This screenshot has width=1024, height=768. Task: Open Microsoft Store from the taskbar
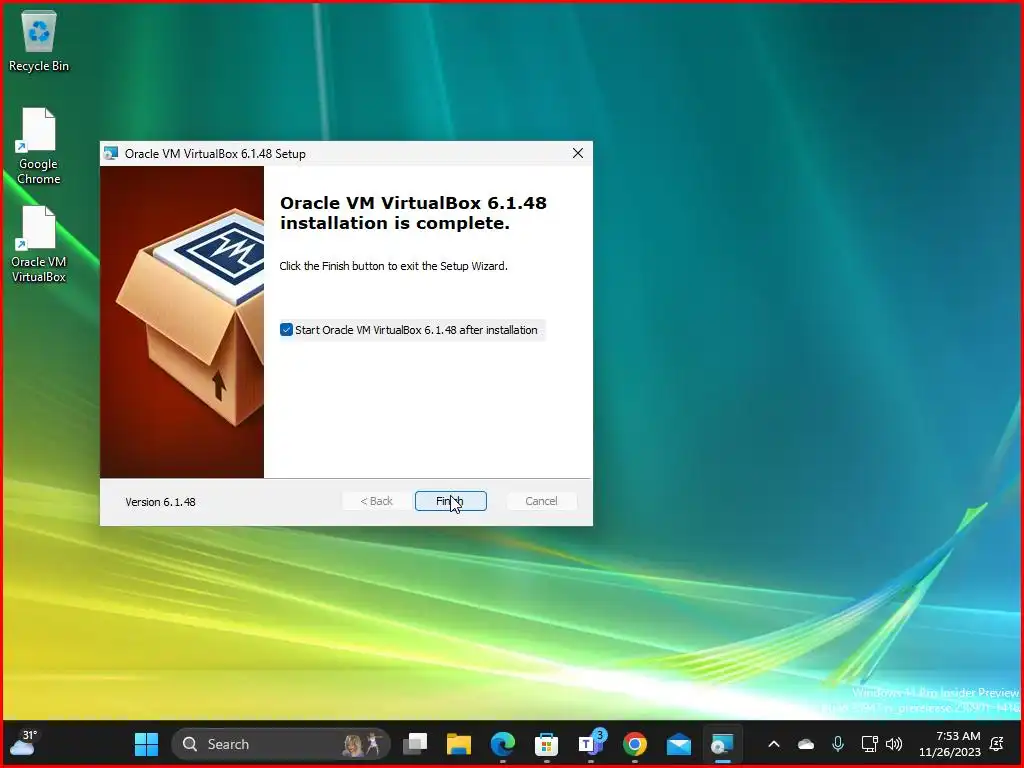pyautogui.click(x=547, y=744)
